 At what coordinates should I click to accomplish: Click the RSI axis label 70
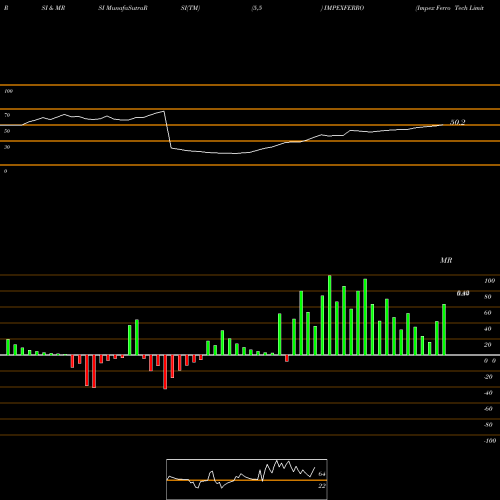(7, 115)
